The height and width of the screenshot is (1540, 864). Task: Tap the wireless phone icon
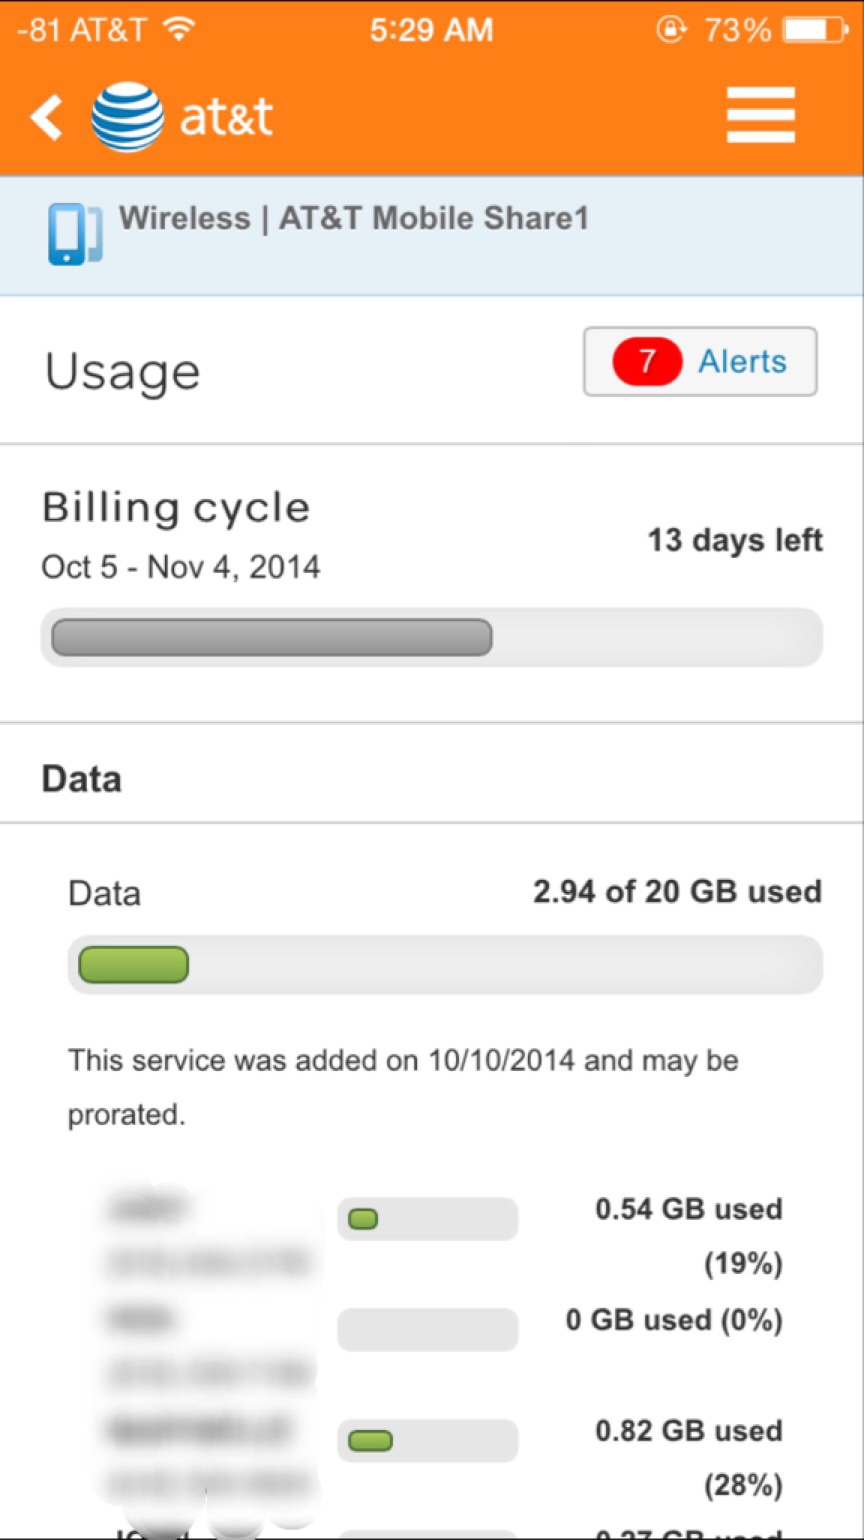pos(75,235)
